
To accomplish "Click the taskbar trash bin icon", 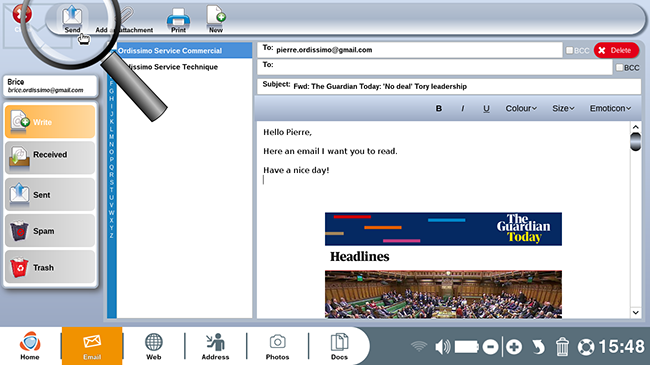I will pos(562,347).
